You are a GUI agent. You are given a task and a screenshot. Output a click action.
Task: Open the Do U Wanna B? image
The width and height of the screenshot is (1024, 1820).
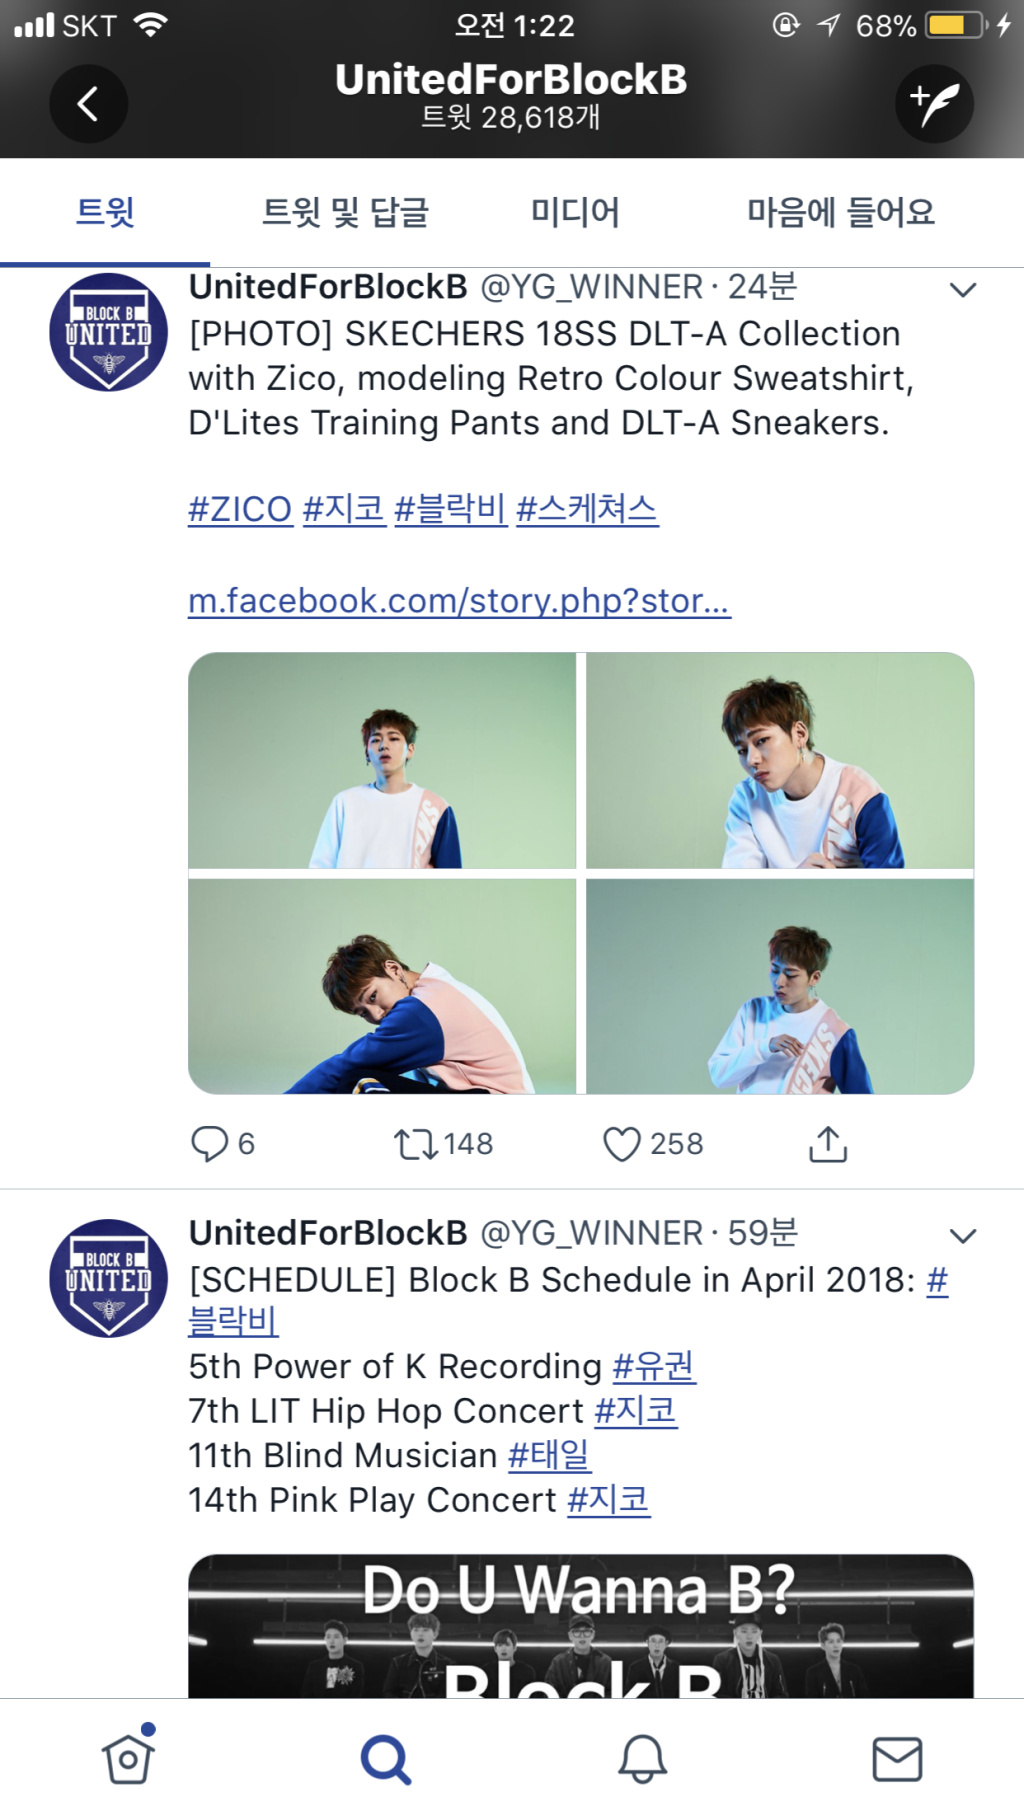coord(581,1626)
